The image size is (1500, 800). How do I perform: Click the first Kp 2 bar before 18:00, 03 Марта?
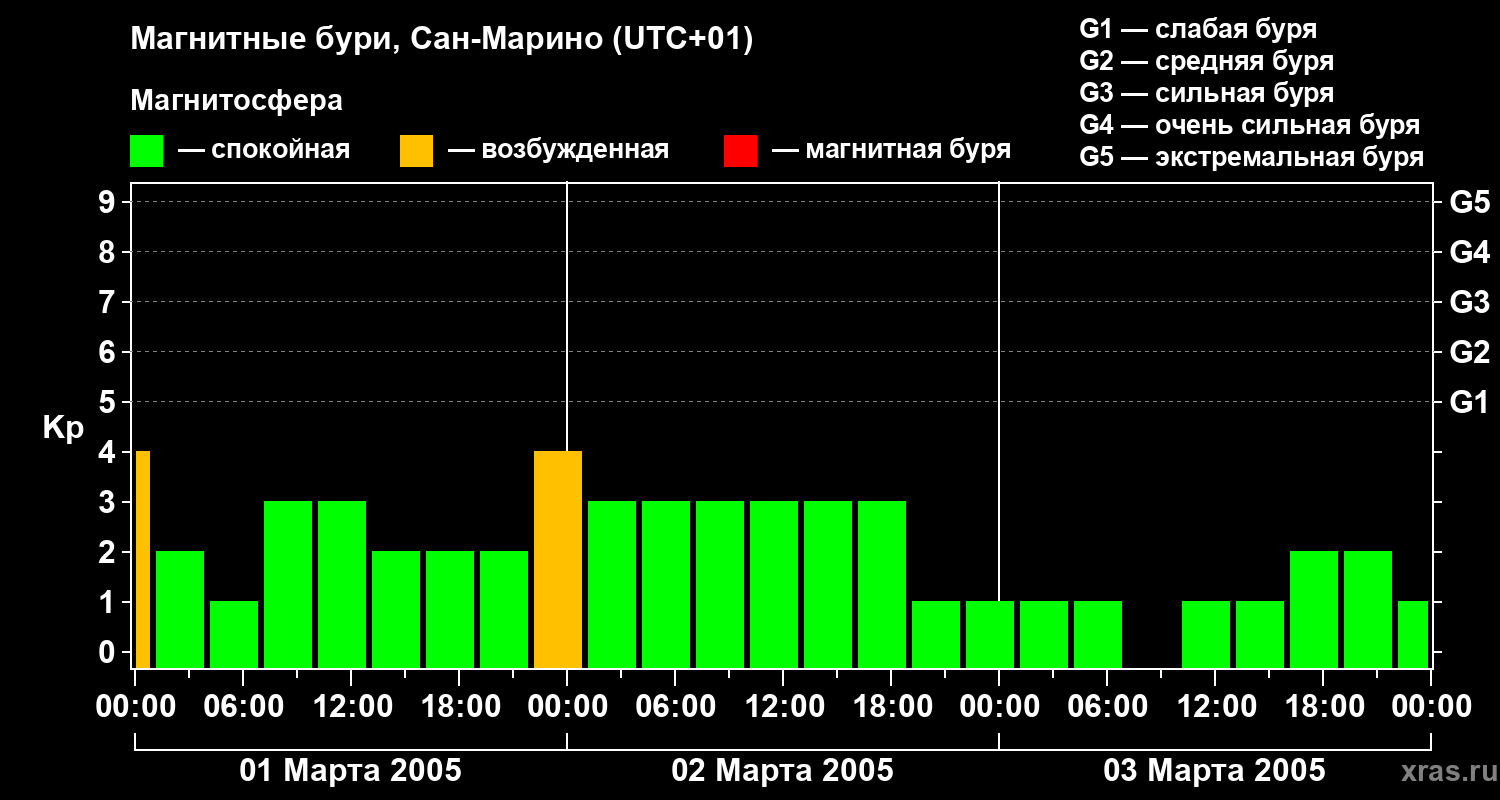[1314, 610]
